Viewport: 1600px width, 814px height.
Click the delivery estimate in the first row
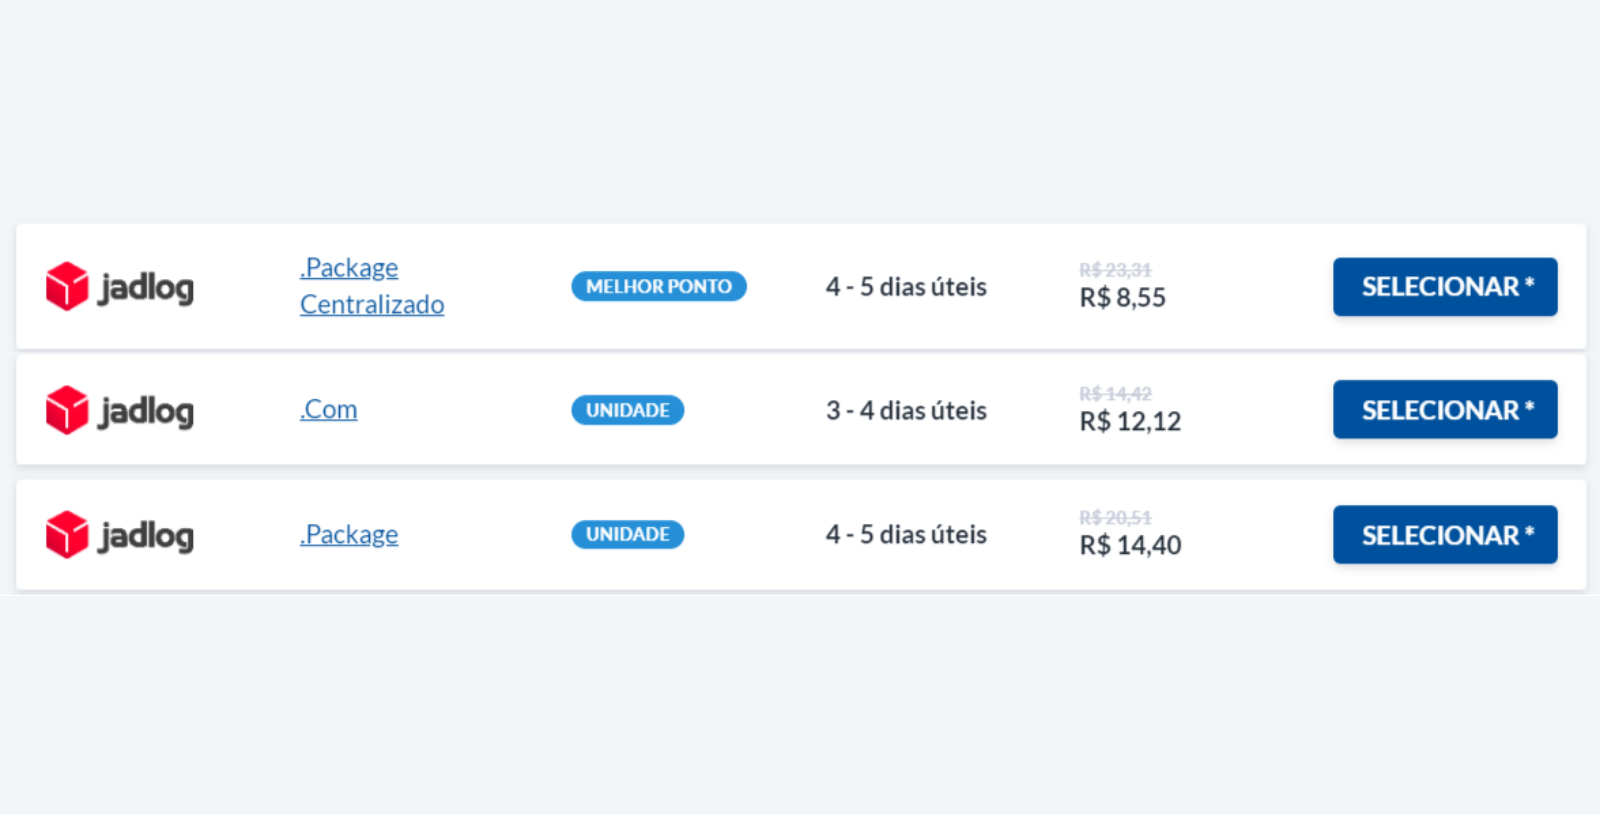(905, 287)
